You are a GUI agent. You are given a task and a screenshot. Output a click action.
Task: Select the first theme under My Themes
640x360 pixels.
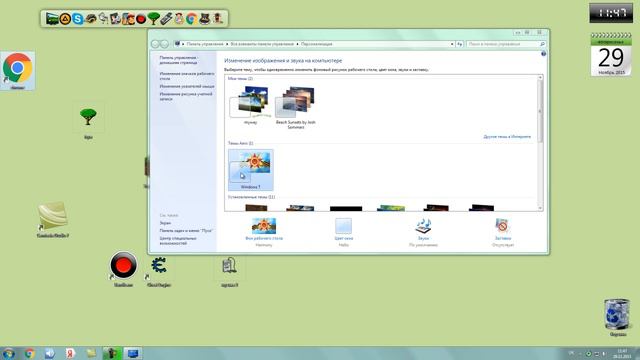coord(250,105)
